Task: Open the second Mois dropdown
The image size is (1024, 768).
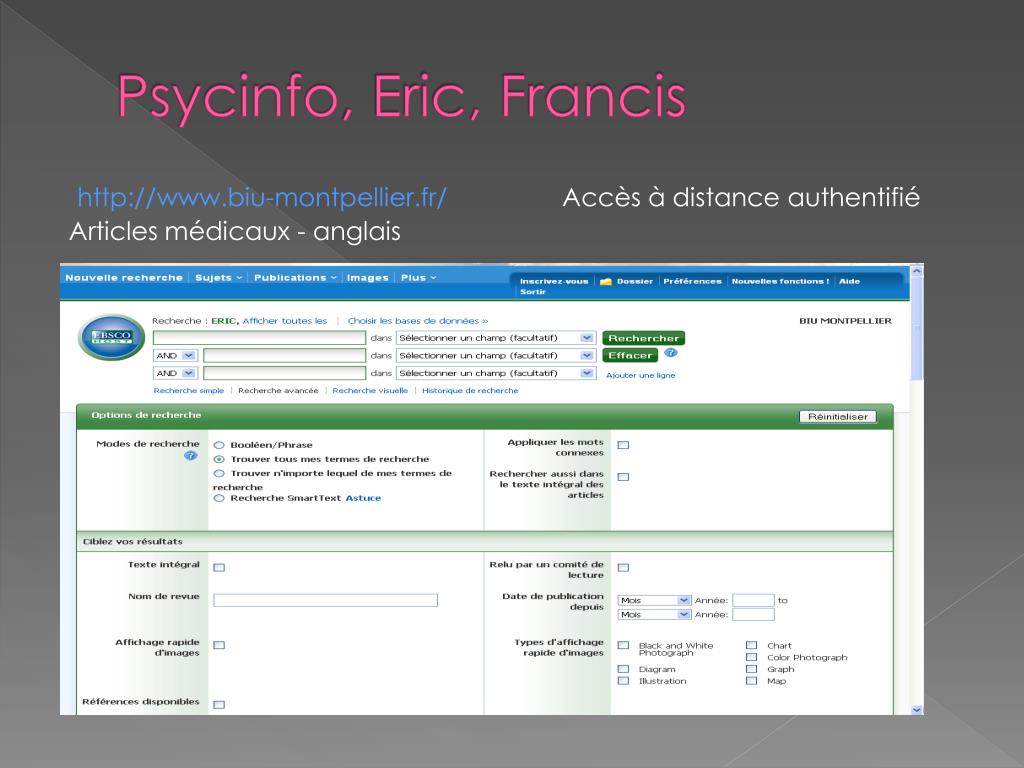Action: (654, 615)
